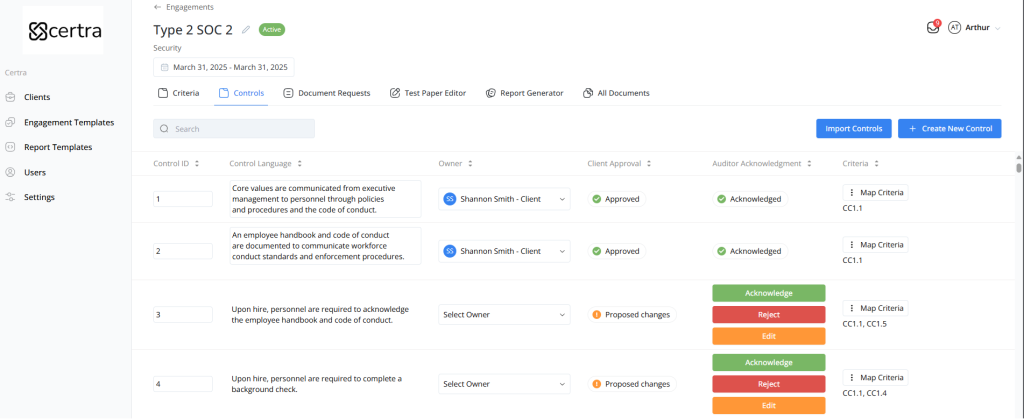Click the Map Criteria button for control 2
1024x420 pixels.
tap(875, 244)
